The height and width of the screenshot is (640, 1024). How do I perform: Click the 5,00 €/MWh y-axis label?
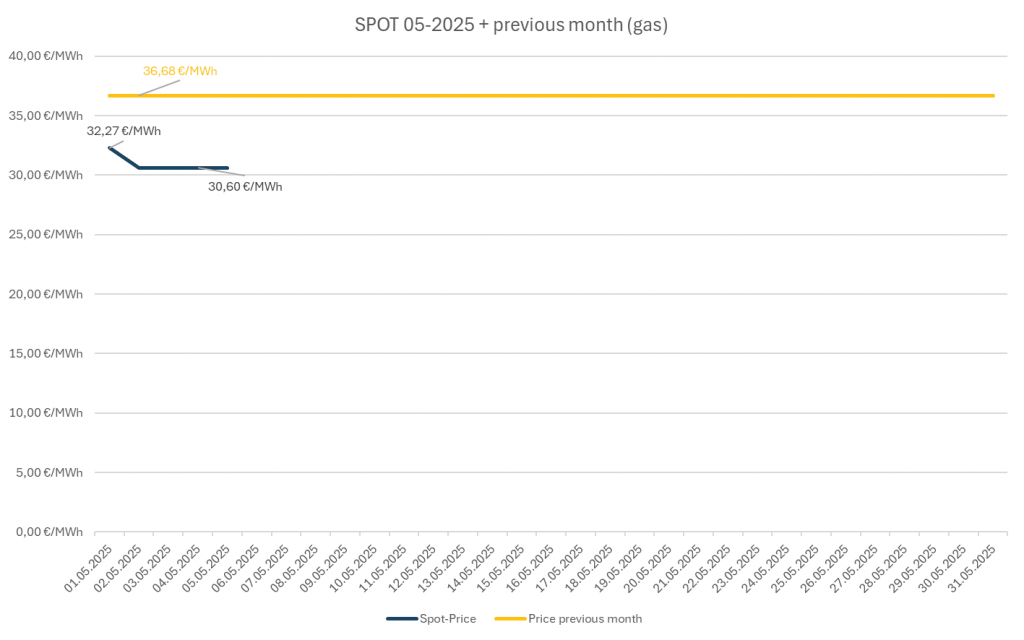click(48, 472)
